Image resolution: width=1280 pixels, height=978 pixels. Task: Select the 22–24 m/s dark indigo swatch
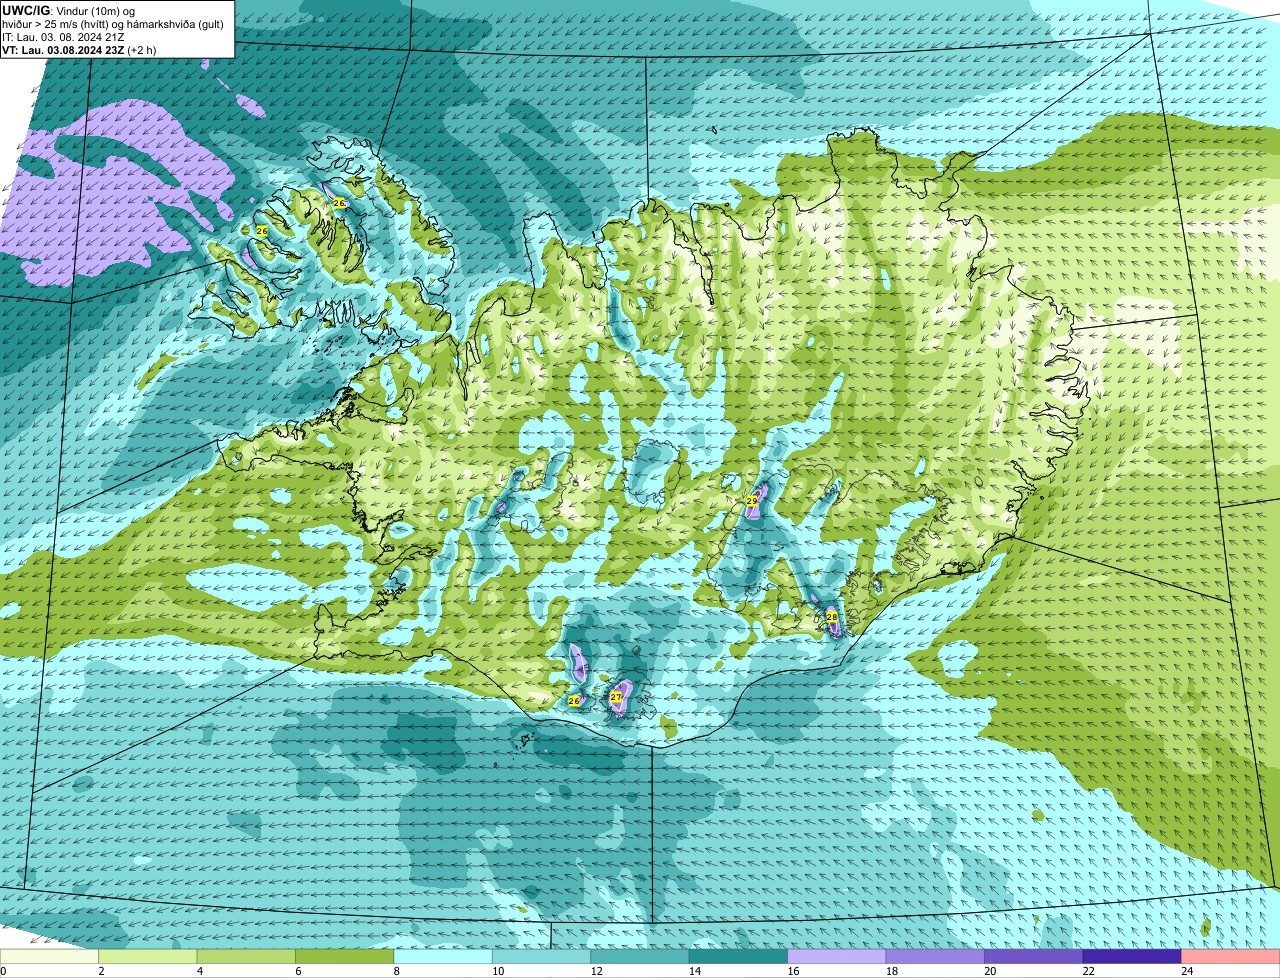click(1132, 956)
